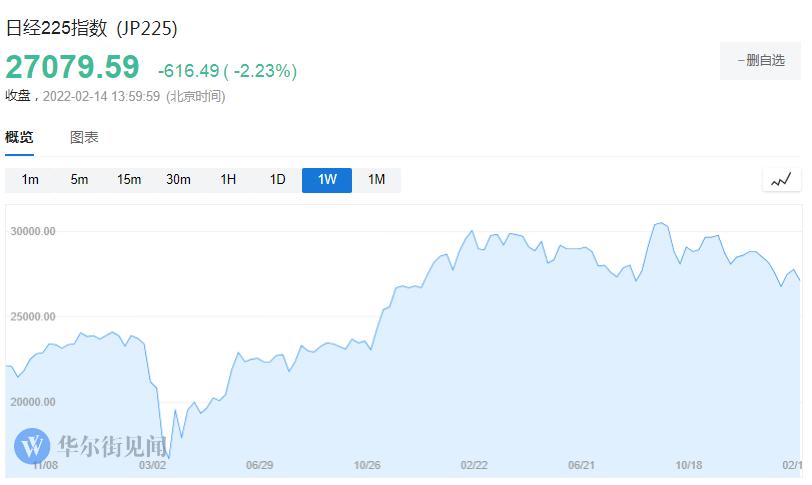
Task: Open the 图表 tab
Action: point(84,137)
